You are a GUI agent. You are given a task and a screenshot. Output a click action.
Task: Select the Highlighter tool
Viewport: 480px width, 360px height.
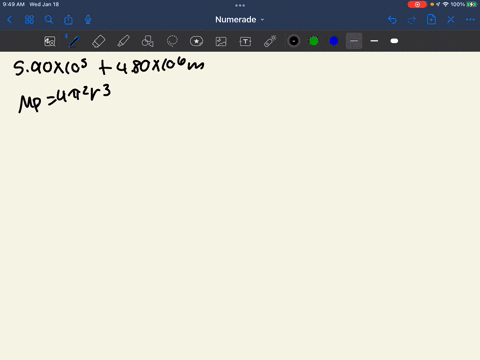pyautogui.click(x=123, y=41)
